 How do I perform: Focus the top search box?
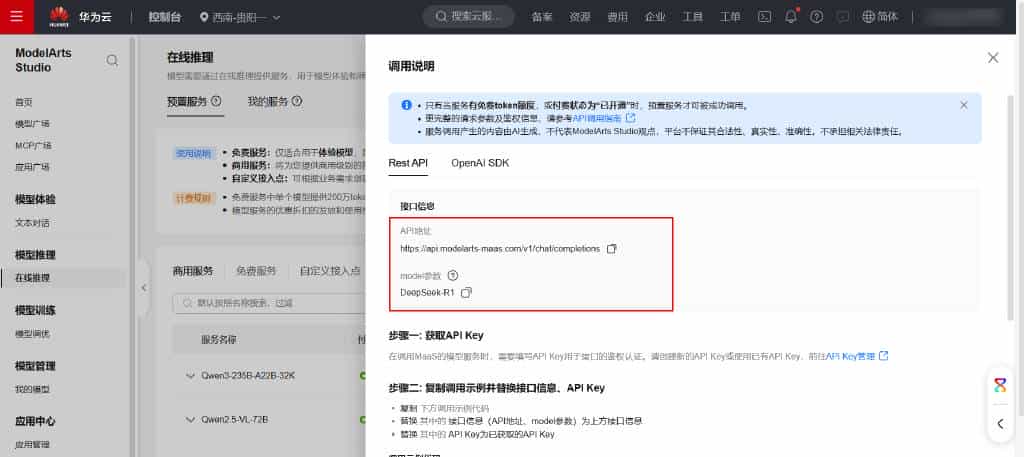coord(468,17)
